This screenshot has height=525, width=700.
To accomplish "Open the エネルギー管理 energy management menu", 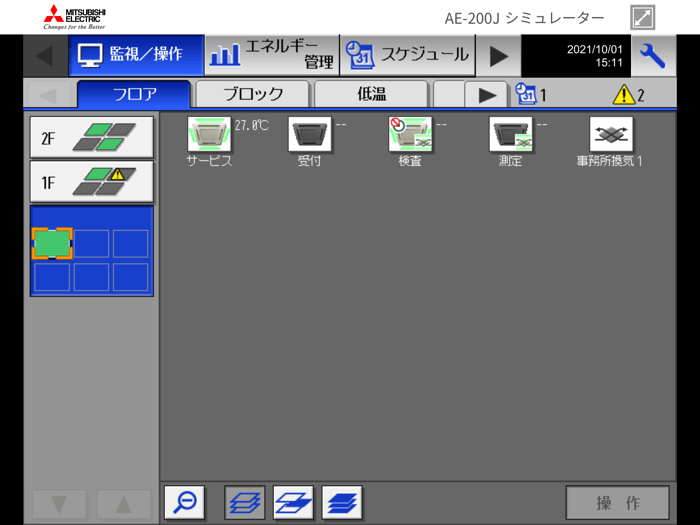I will pyautogui.click(x=272, y=55).
